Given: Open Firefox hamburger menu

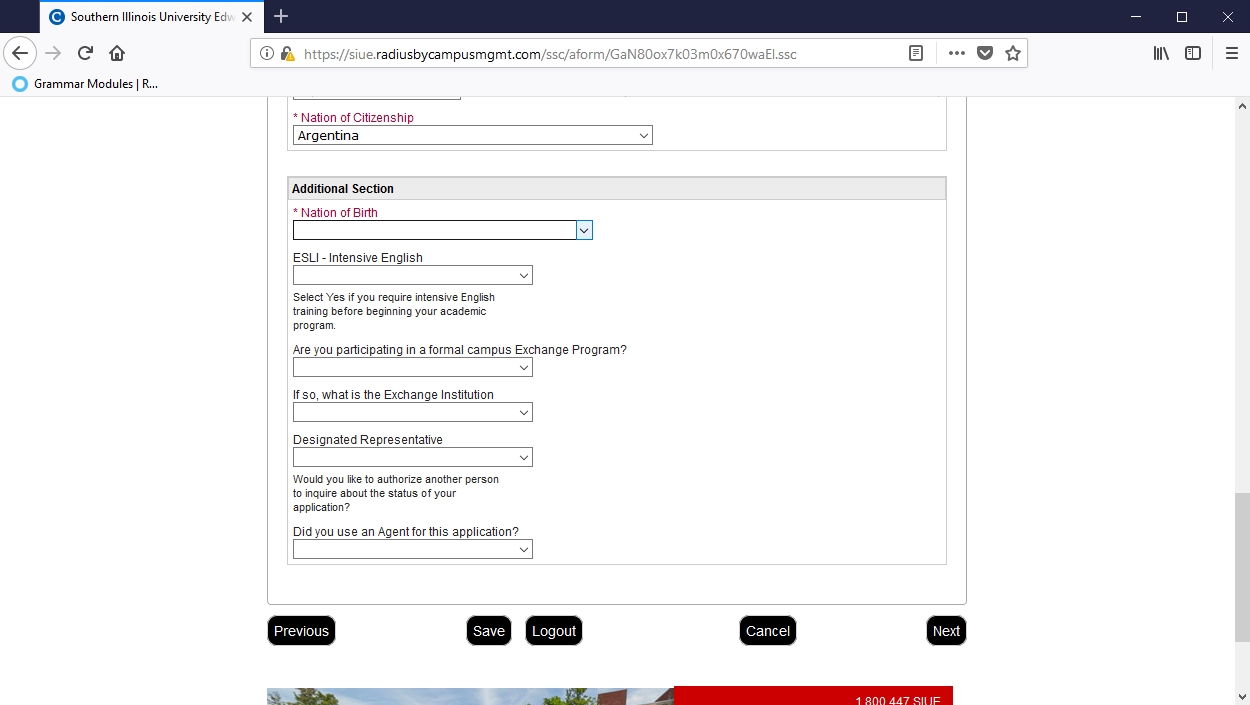Looking at the screenshot, I should coord(1231,54).
